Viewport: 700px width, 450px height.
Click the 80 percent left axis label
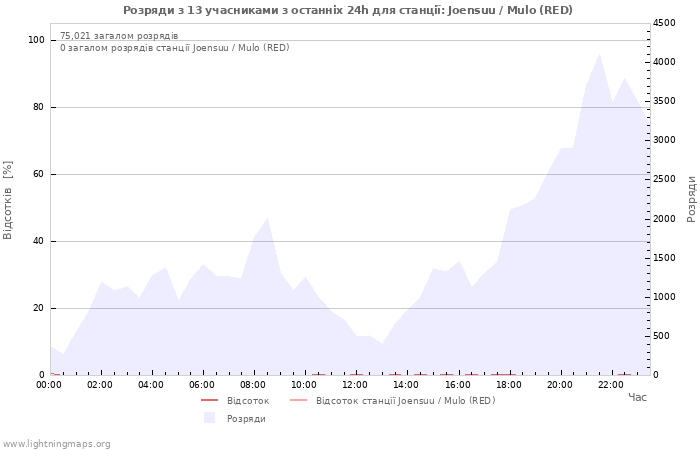(x=38, y=107)
